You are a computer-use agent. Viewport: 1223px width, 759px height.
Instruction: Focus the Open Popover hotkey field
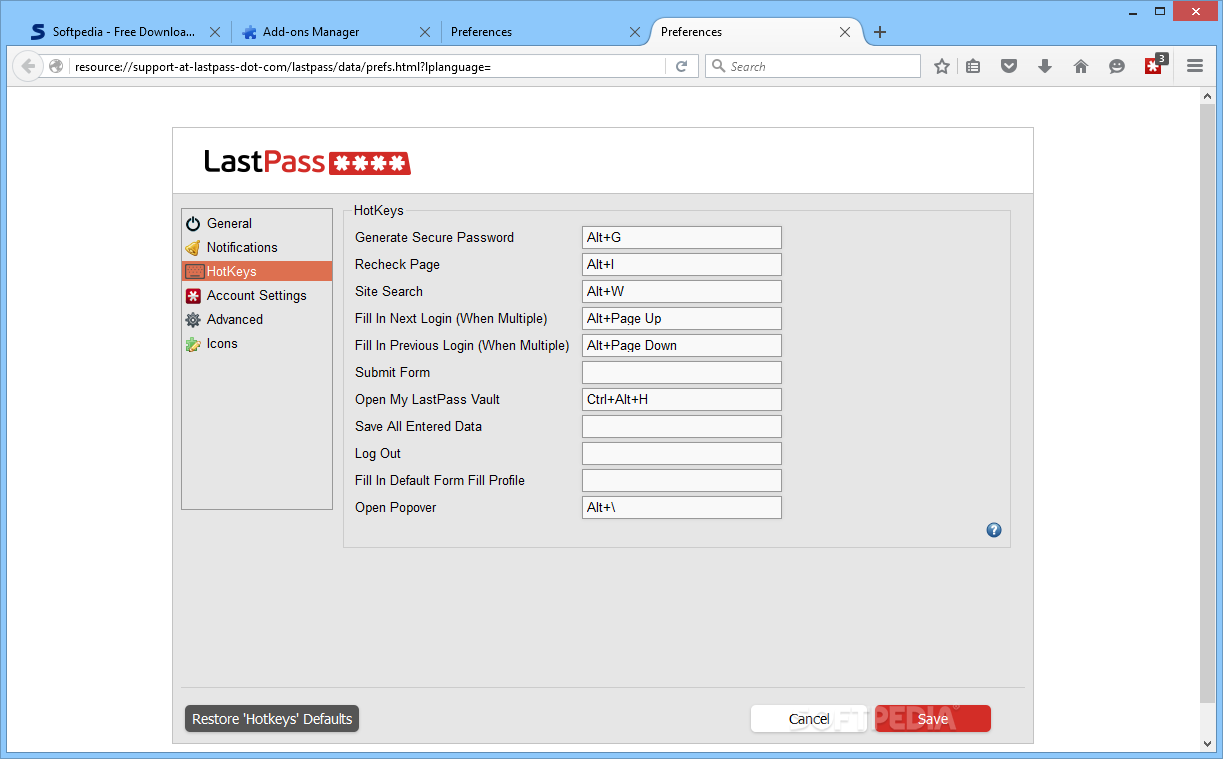pyautogui.click(x=682, y=507)
